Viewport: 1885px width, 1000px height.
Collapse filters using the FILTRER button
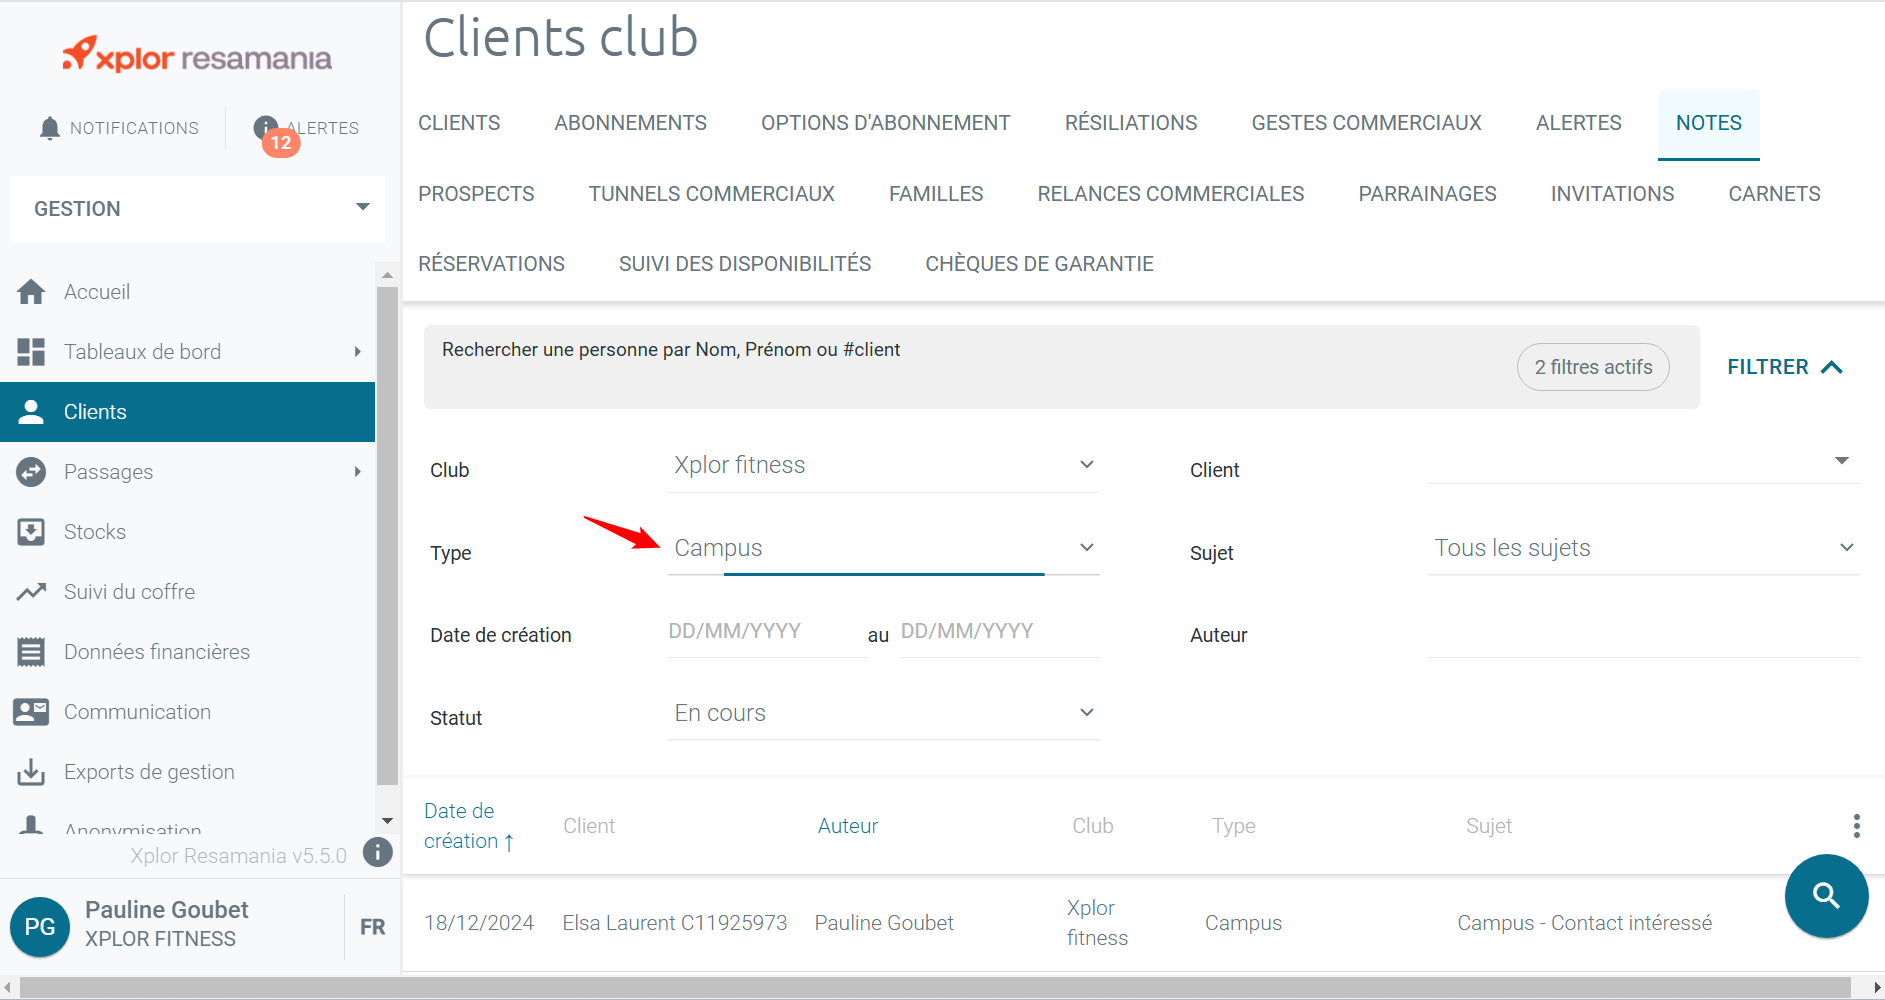tap(1784, 367)
